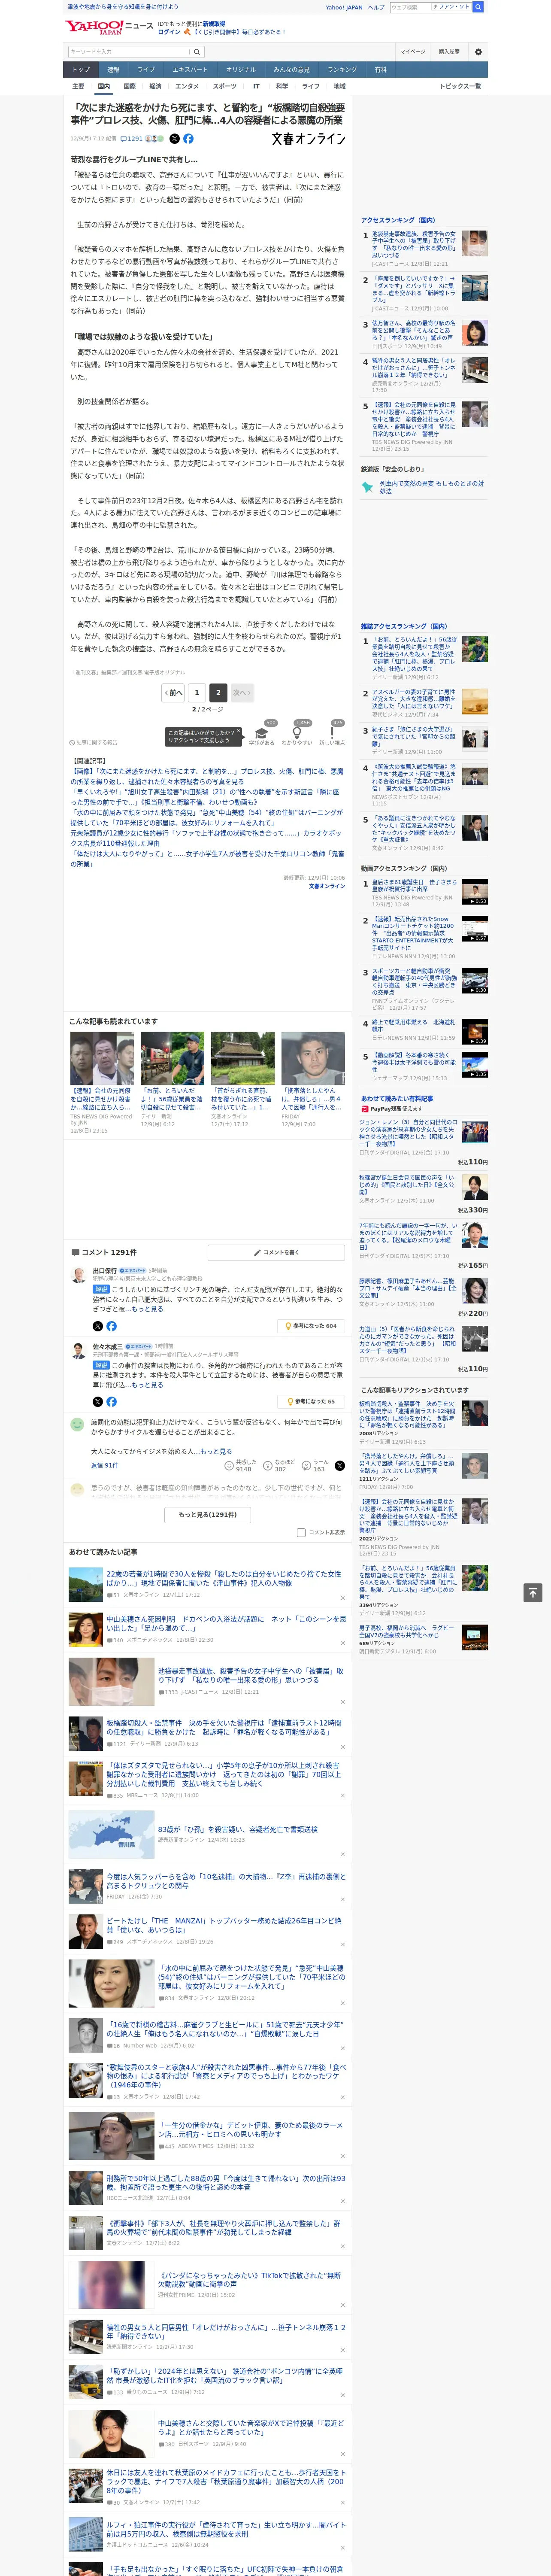Open the ファフン・ソト search dropdown
Image resolution: width=551 pixels, height=2576 pixels.
pos(451,7)
